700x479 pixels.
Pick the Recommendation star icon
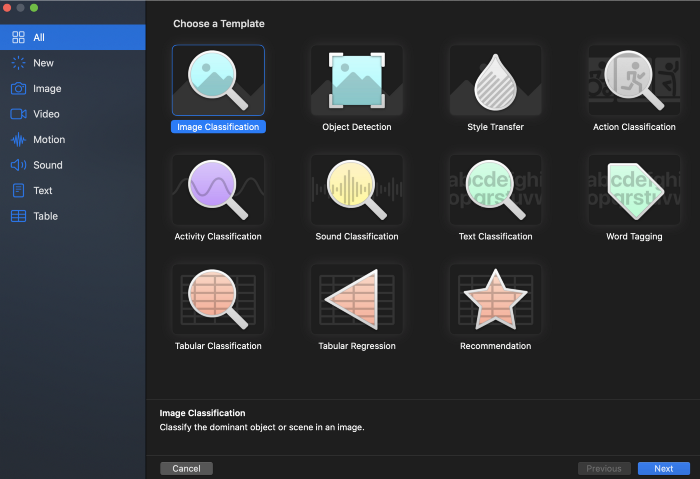(x=495, y=299)
